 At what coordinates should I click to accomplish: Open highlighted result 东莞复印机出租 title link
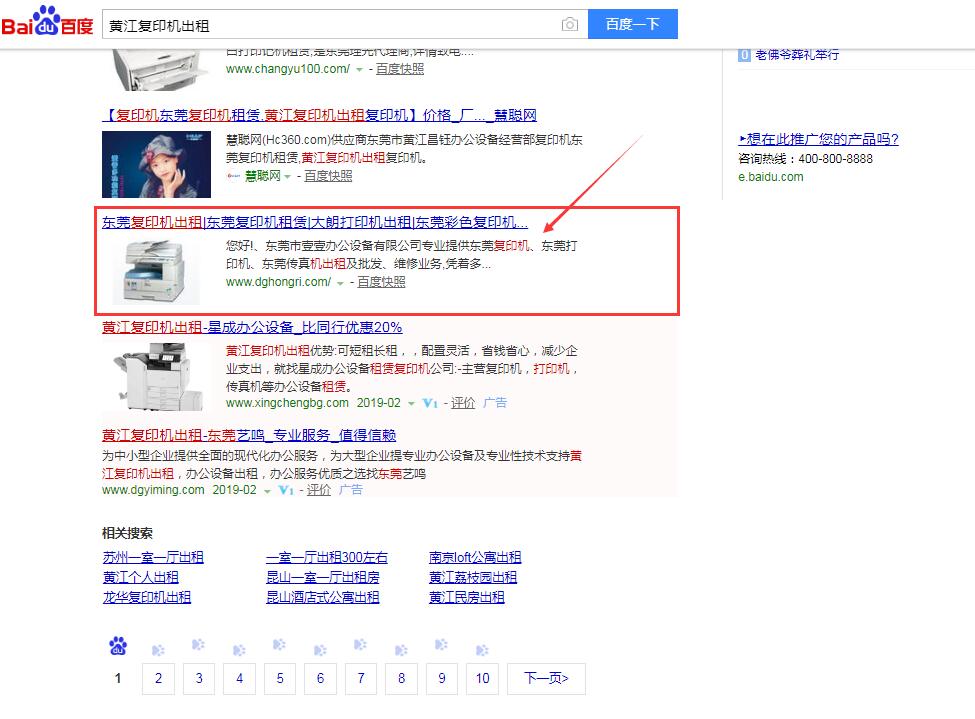click(314, 222)
